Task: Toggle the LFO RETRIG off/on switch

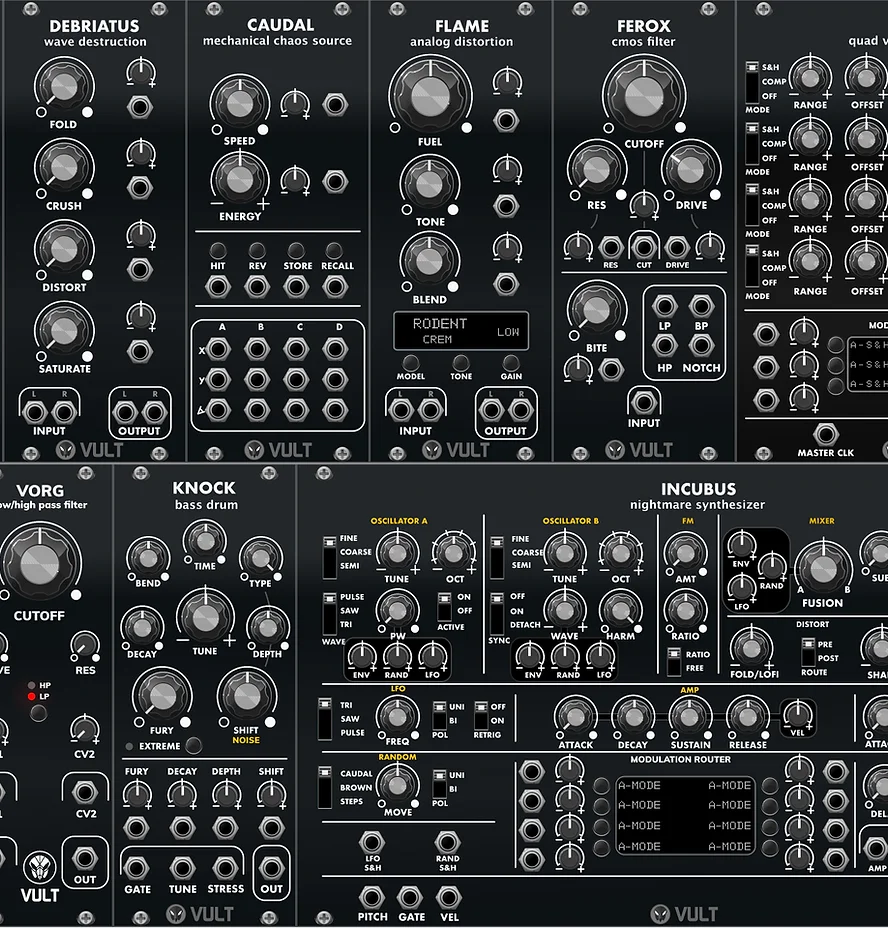Action: 481,716
